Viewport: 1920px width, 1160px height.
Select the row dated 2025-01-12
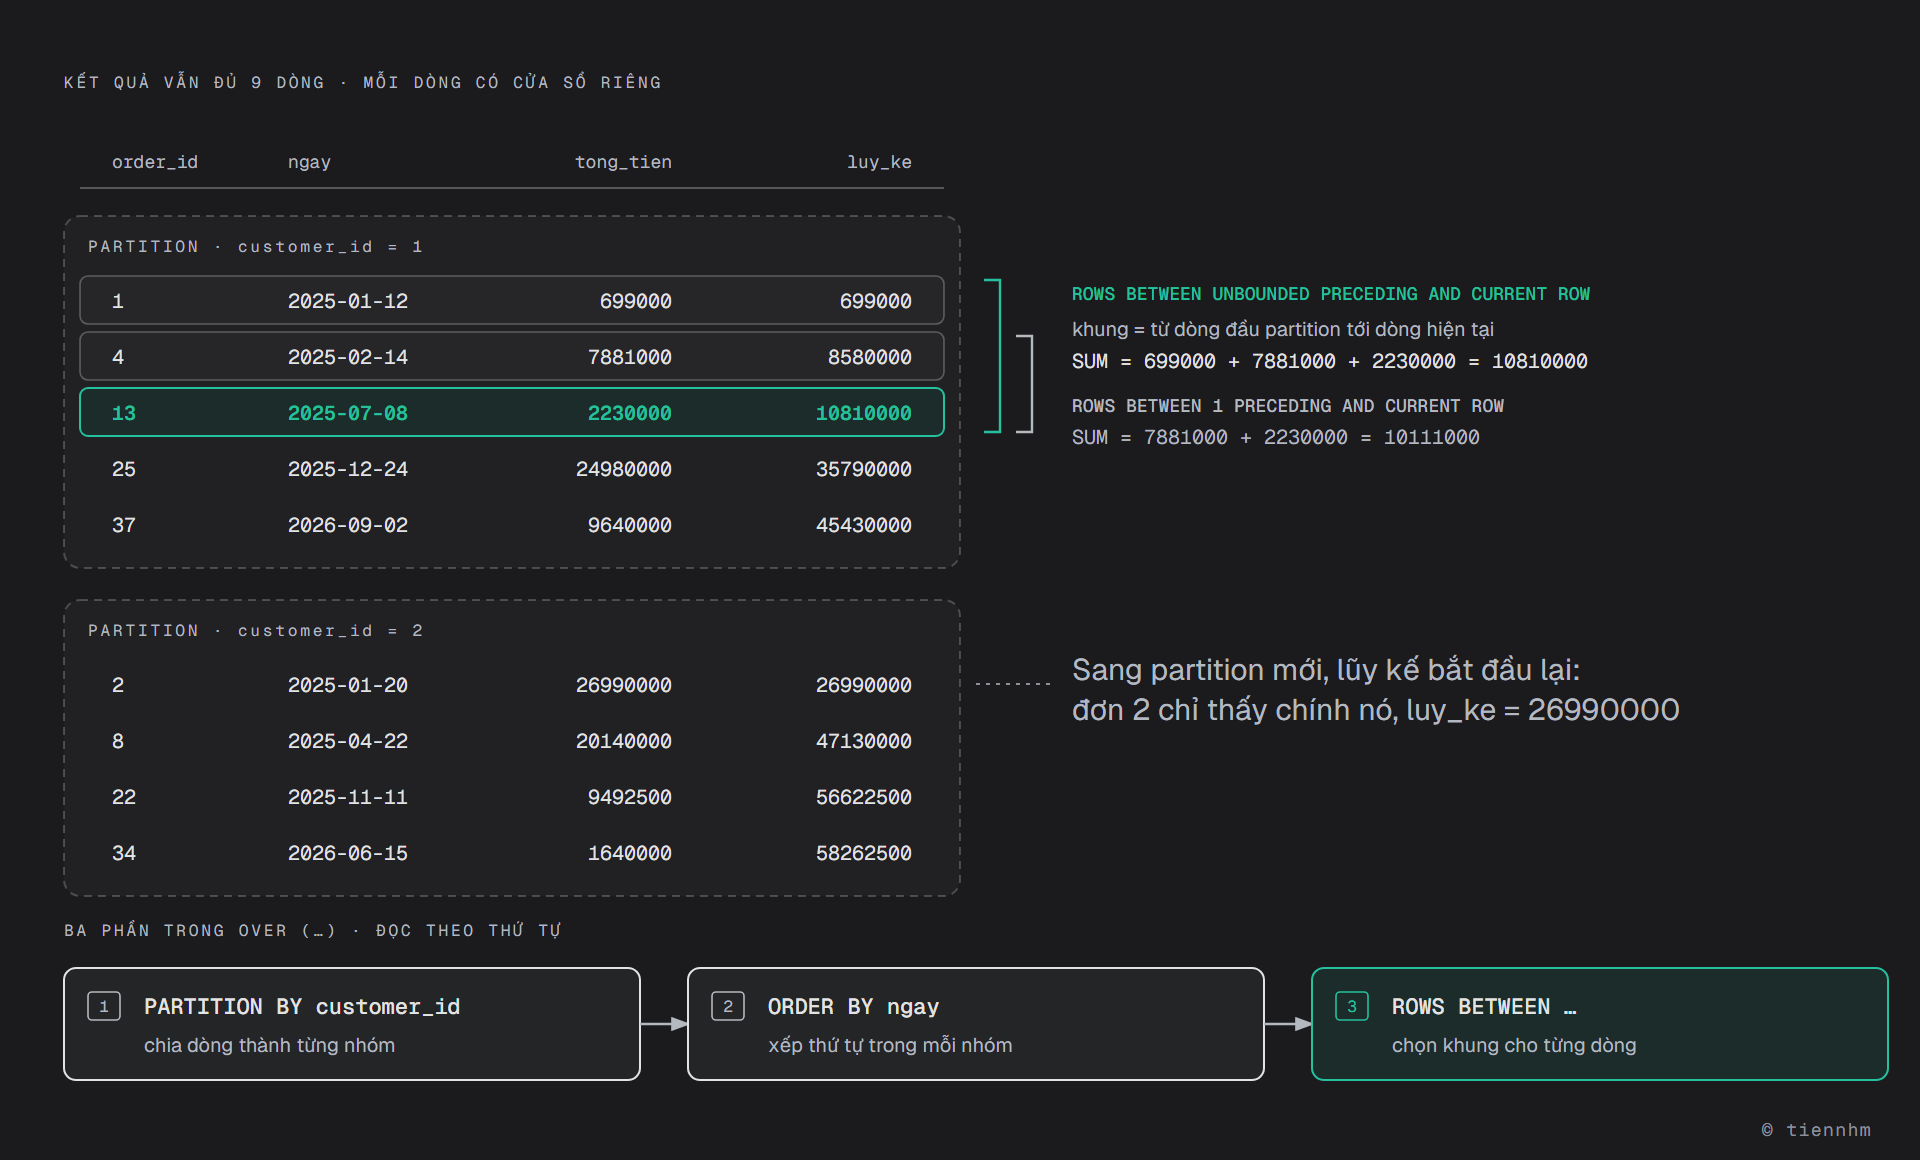pos(512,300)
